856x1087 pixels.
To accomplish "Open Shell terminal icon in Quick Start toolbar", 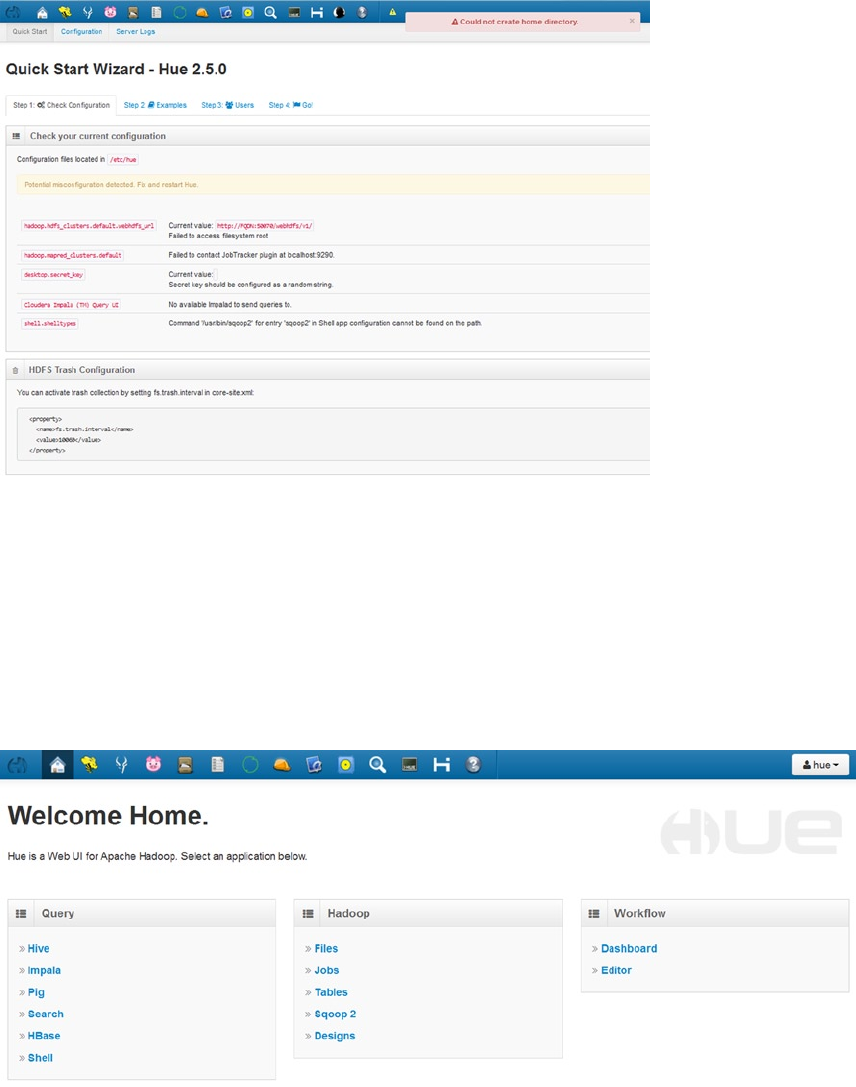I will pos(294,12).
